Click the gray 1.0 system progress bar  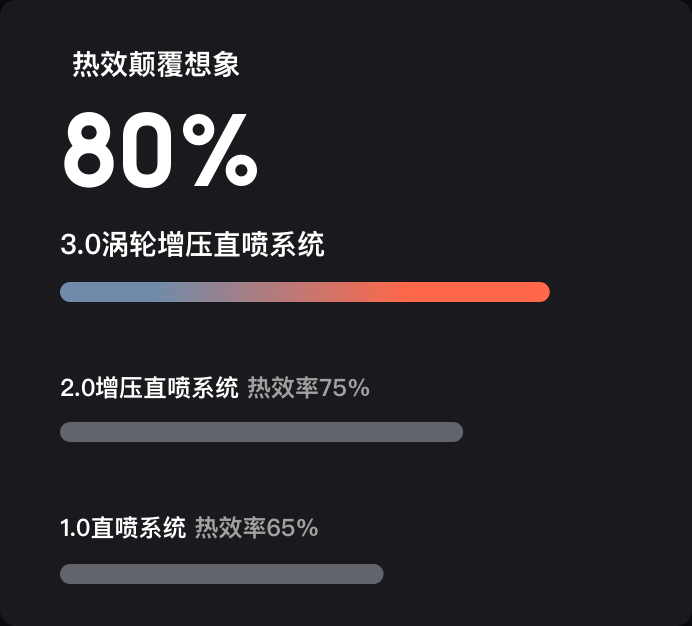(222, 573)
